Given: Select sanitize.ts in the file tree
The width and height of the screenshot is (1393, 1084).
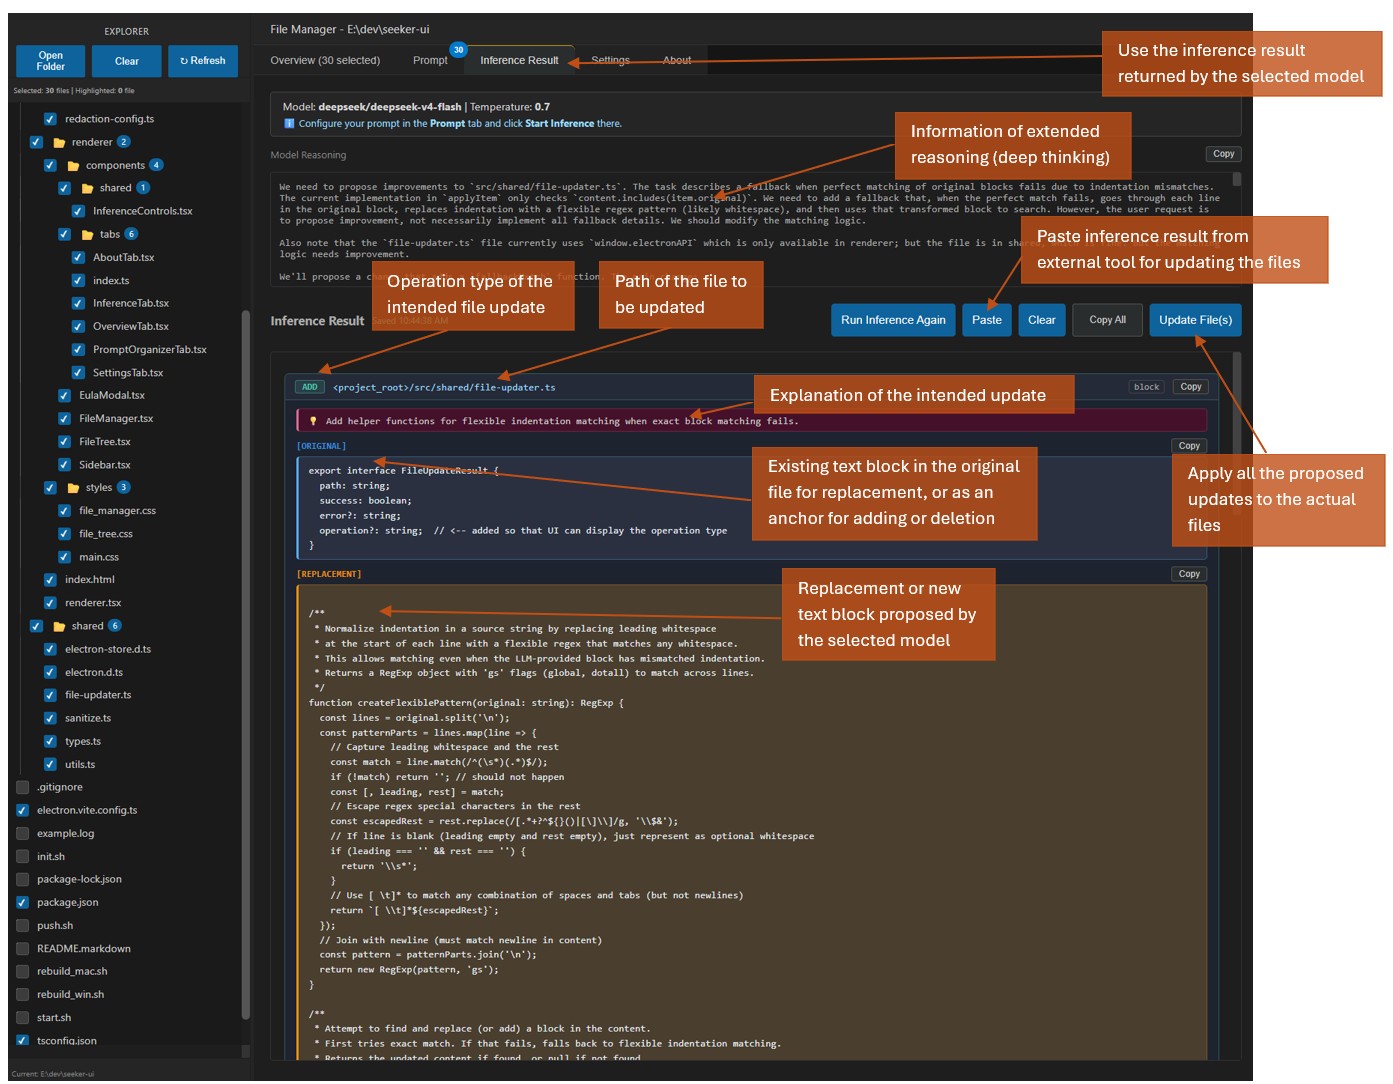Looking at the screenshot, I should (x=88, y=718).
